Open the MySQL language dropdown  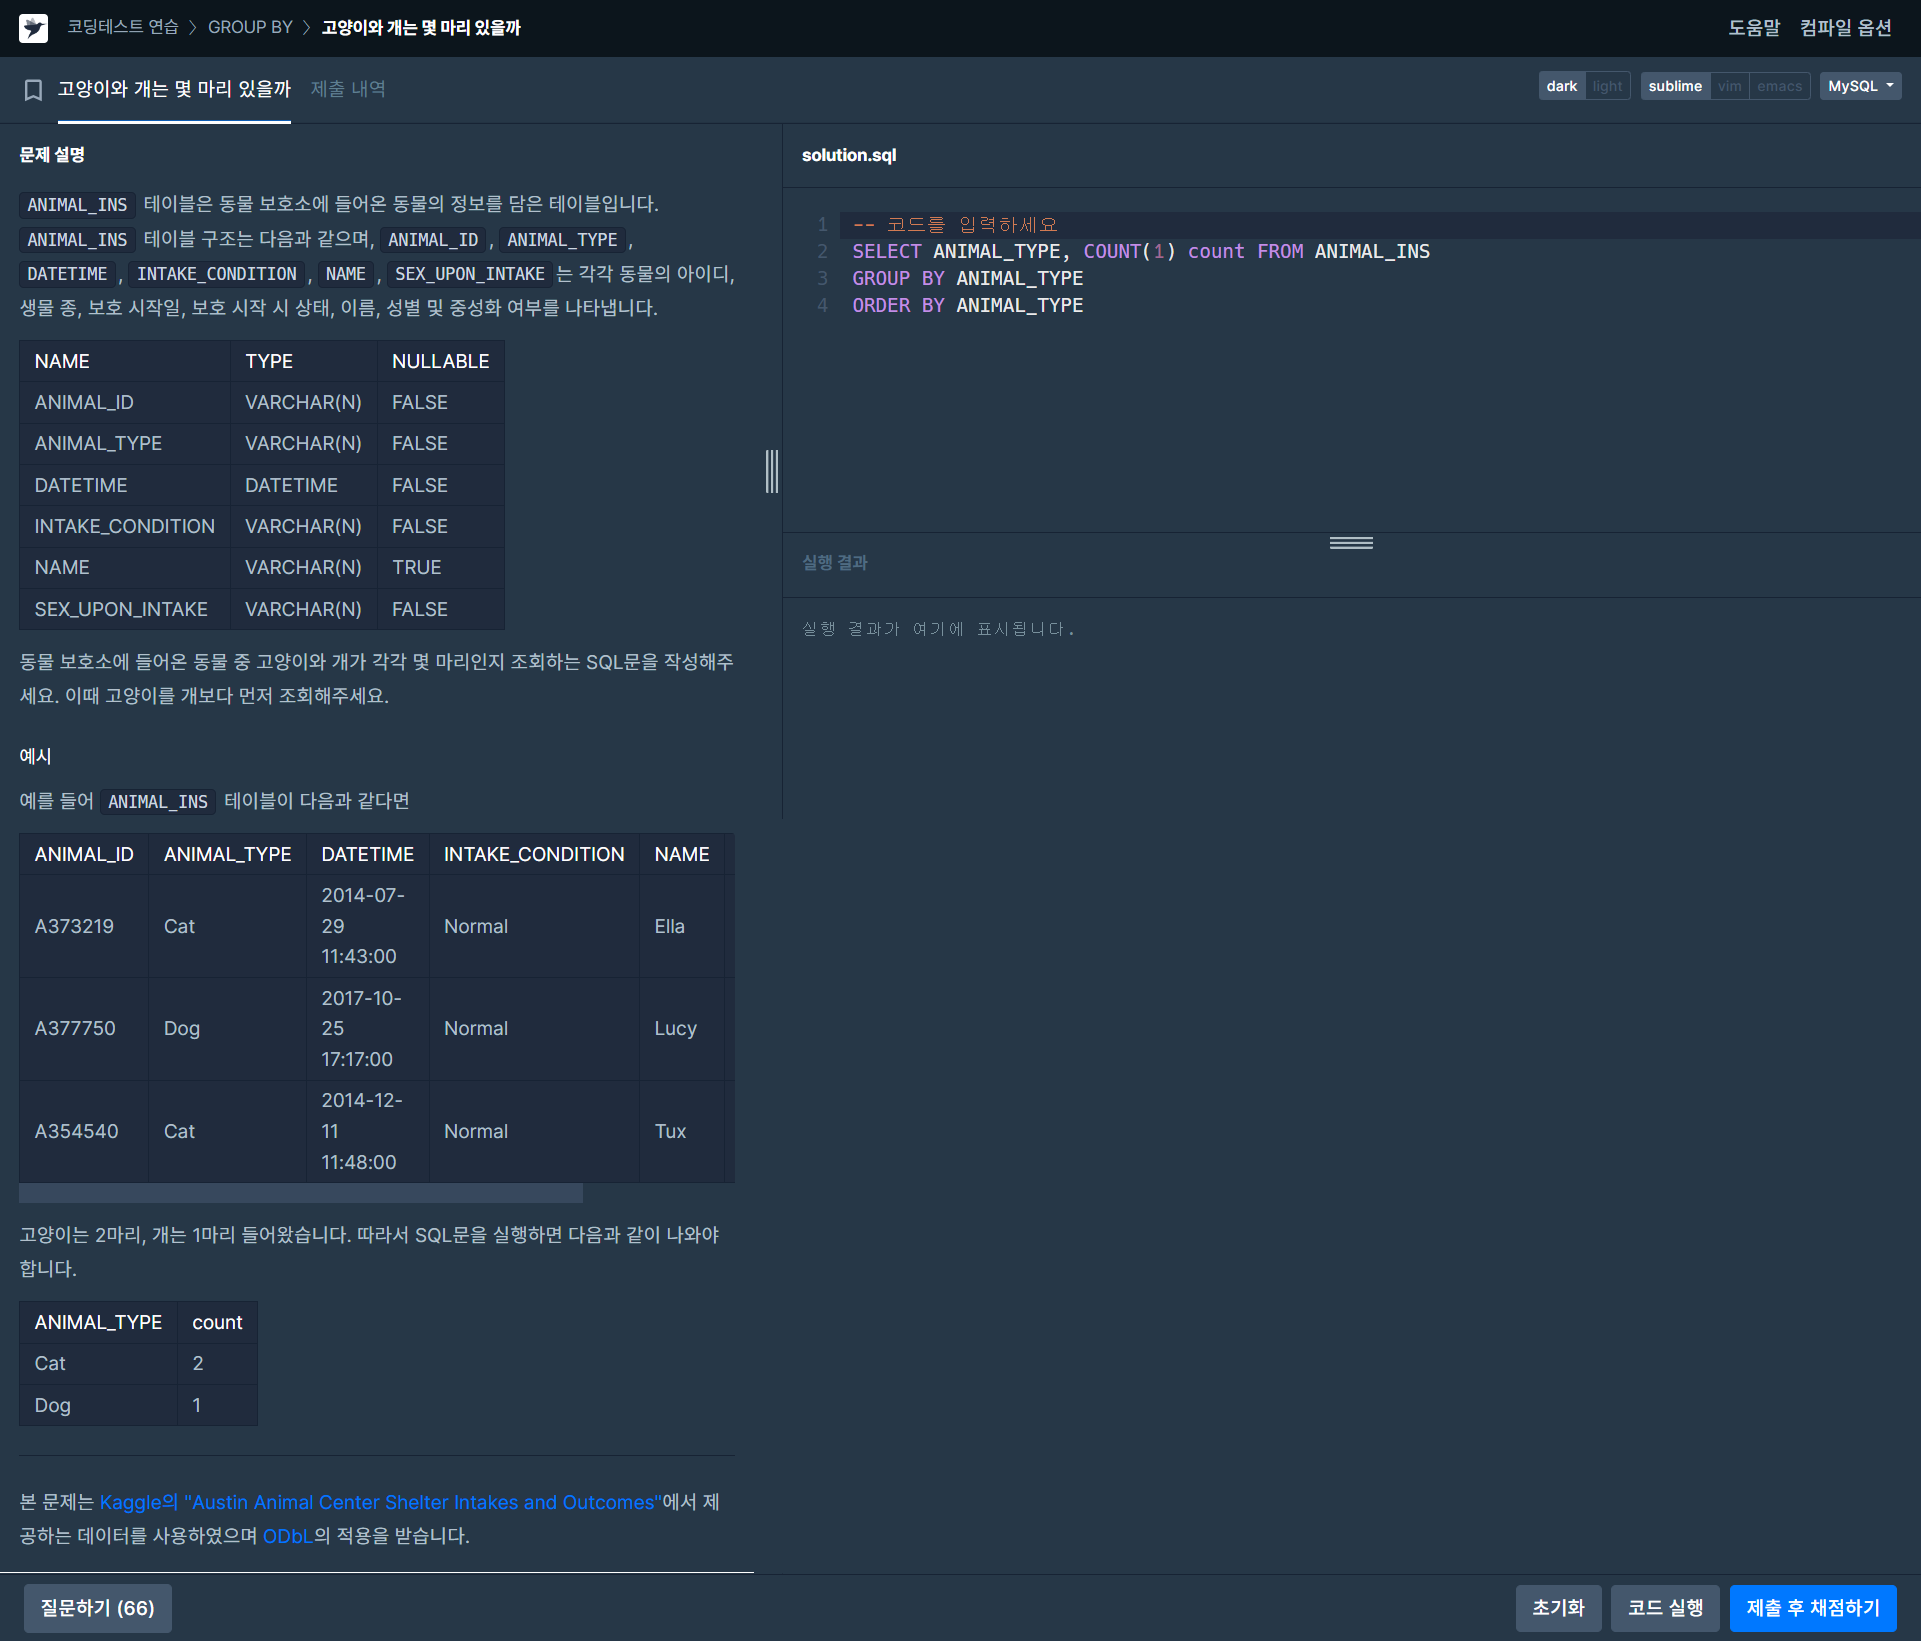[x=1859, y=86]
